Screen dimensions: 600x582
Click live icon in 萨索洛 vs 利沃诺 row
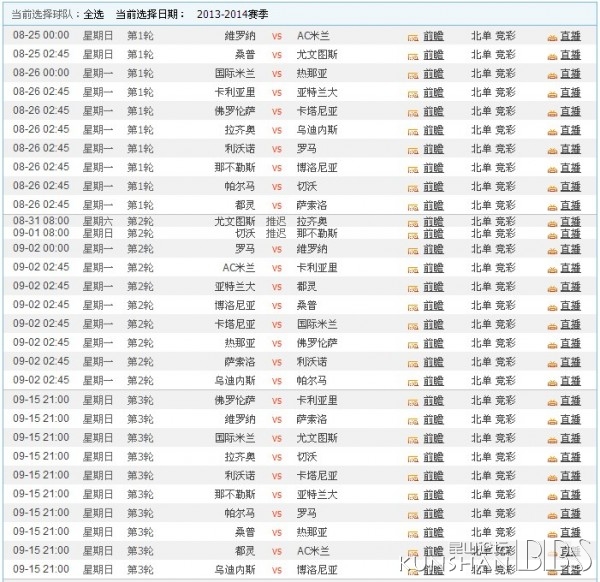point(552,363)
